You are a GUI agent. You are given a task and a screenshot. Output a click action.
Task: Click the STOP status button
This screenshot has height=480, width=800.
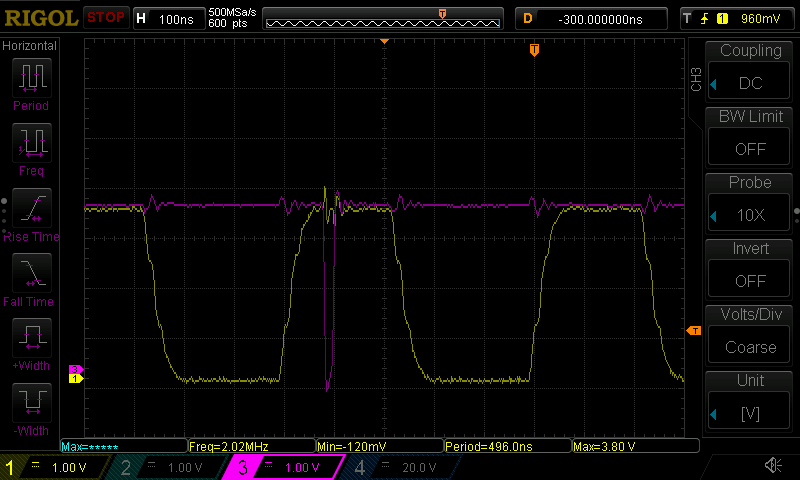pos(105,18)
